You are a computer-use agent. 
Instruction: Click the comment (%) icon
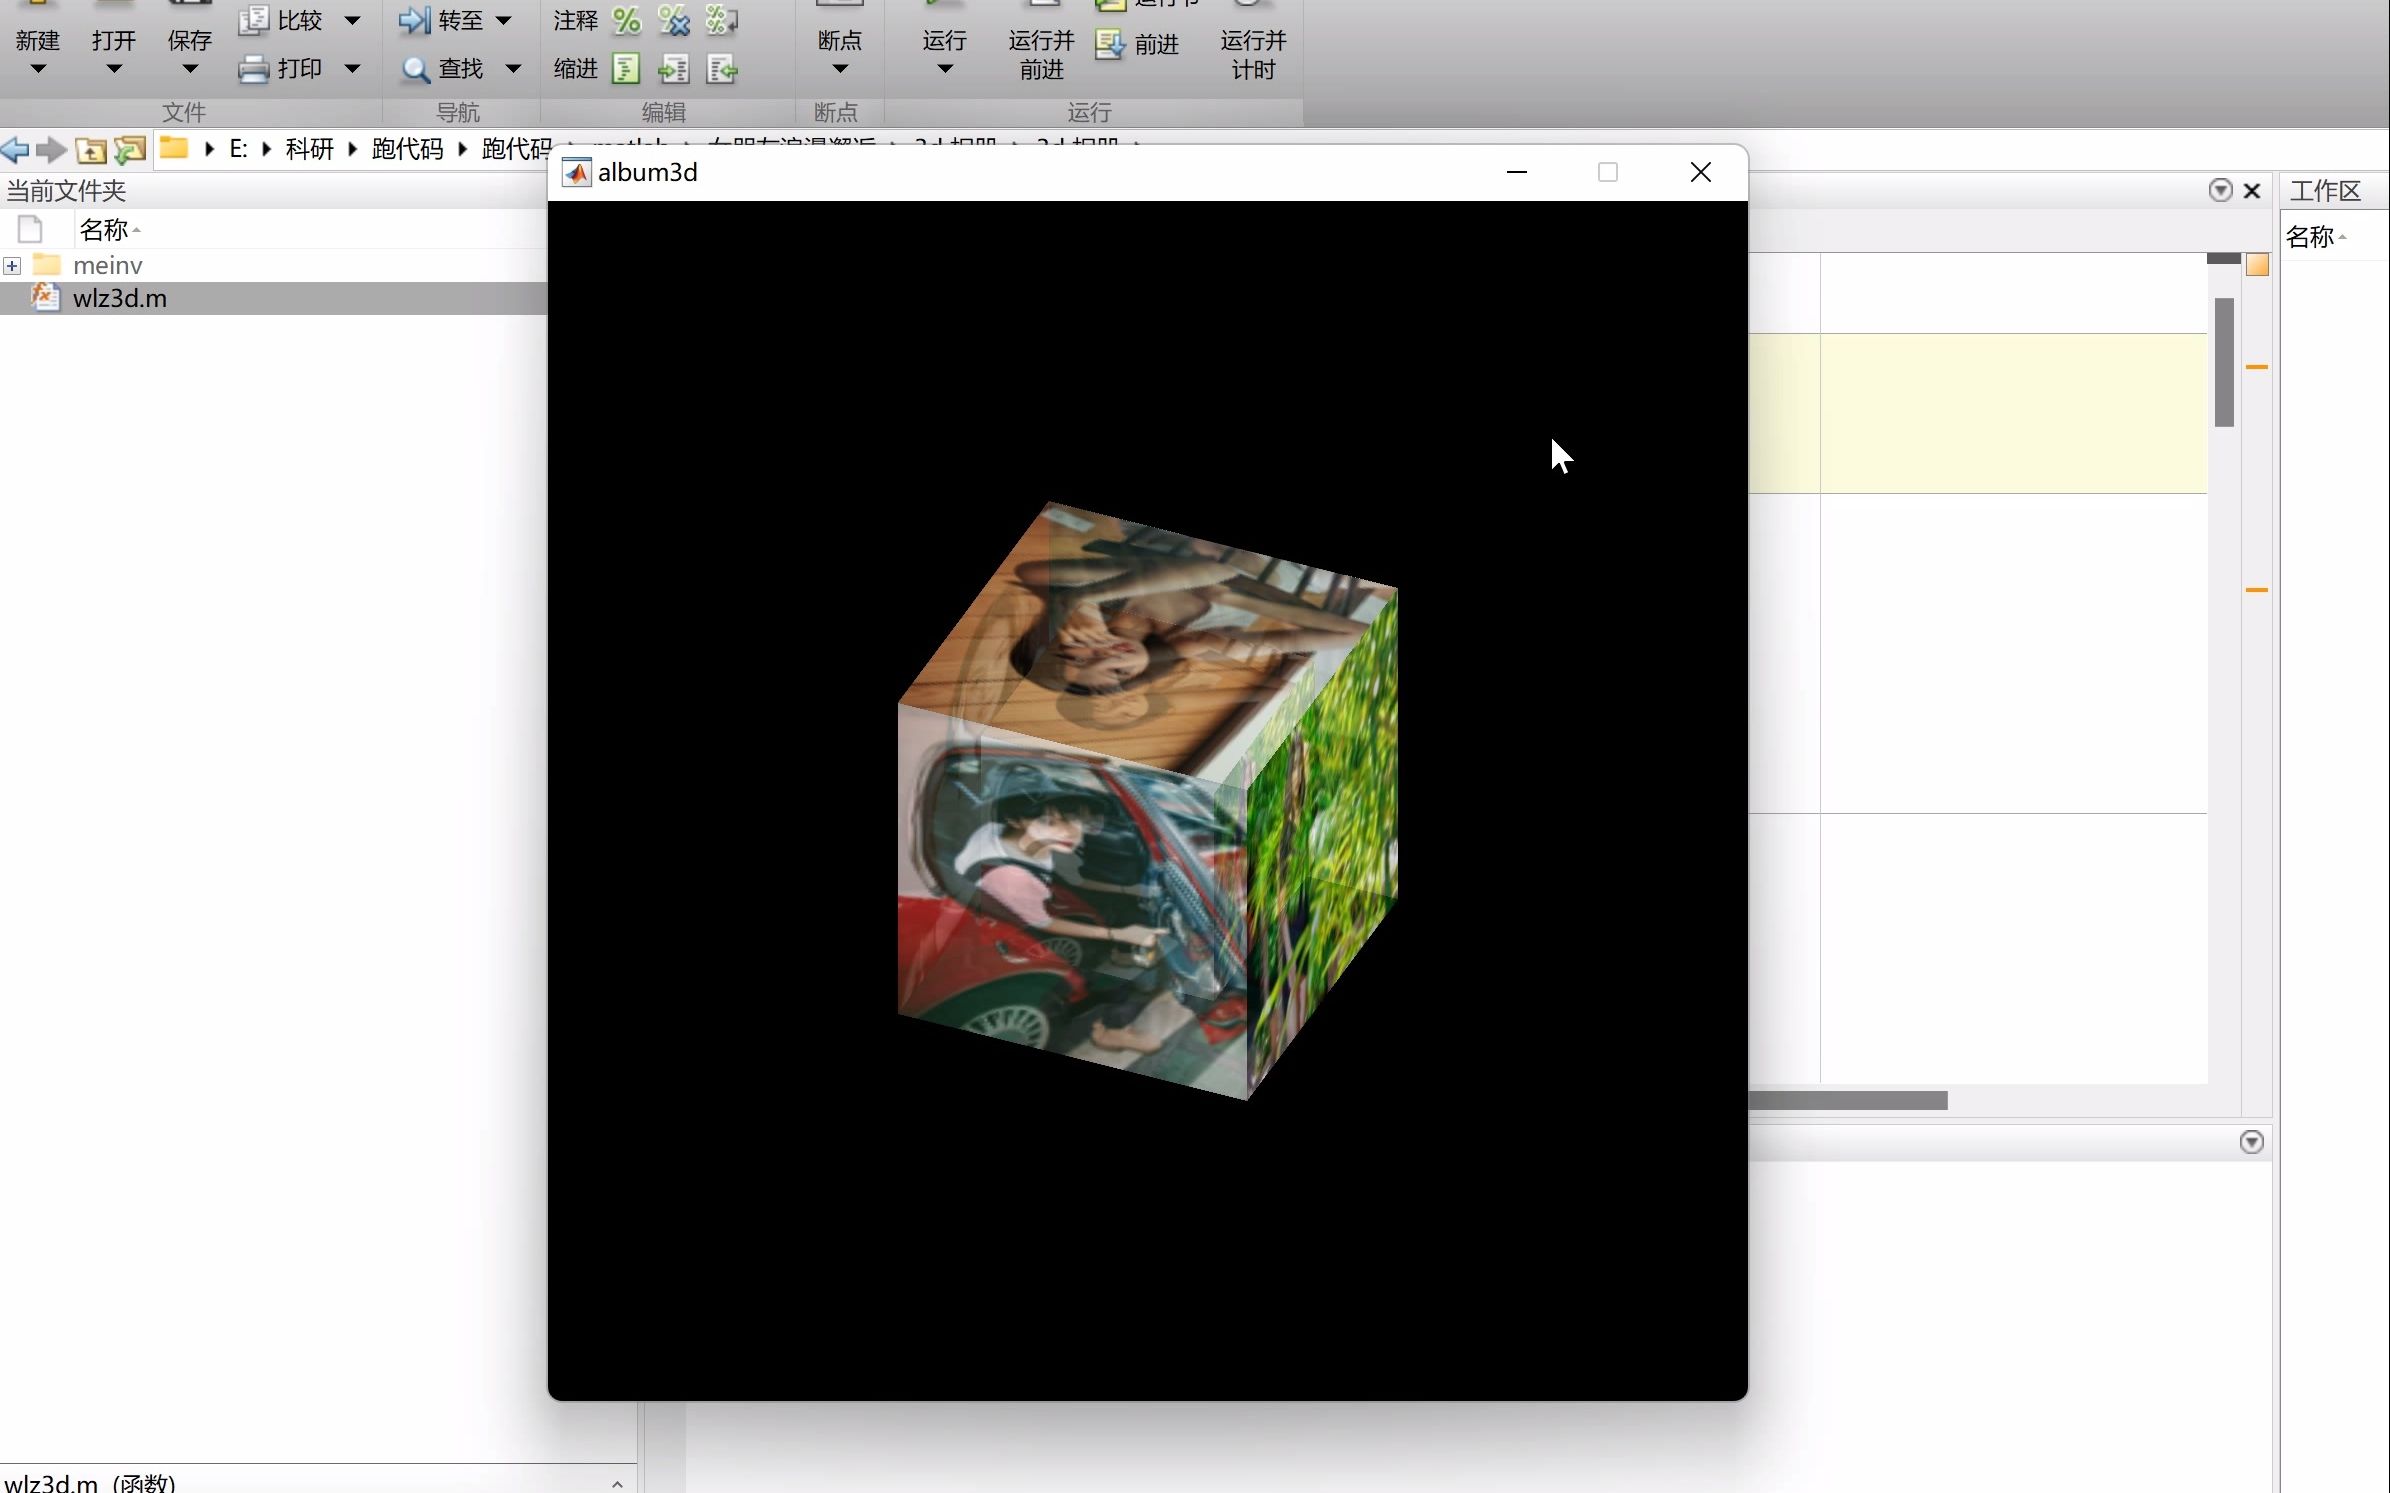point(627,20)
